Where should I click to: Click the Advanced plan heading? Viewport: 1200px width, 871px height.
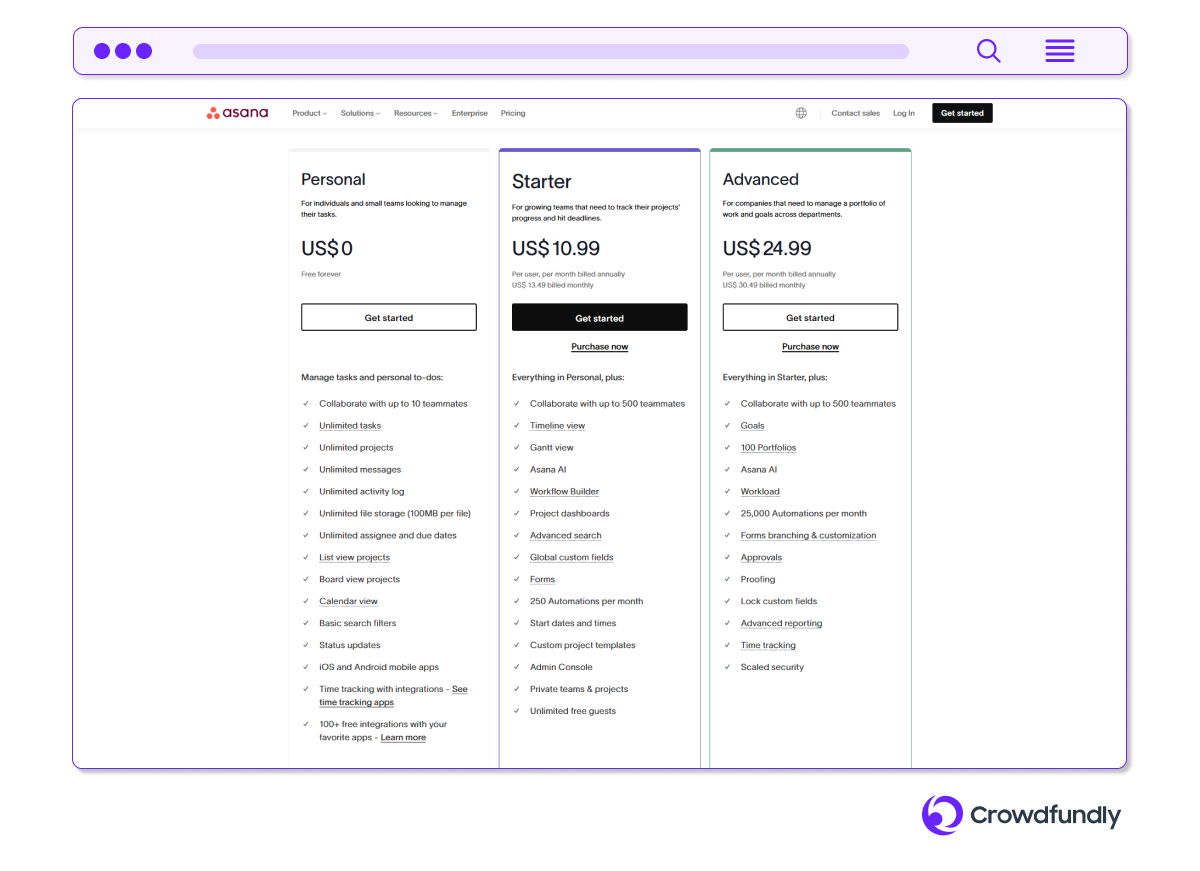[x=761, y=180]
